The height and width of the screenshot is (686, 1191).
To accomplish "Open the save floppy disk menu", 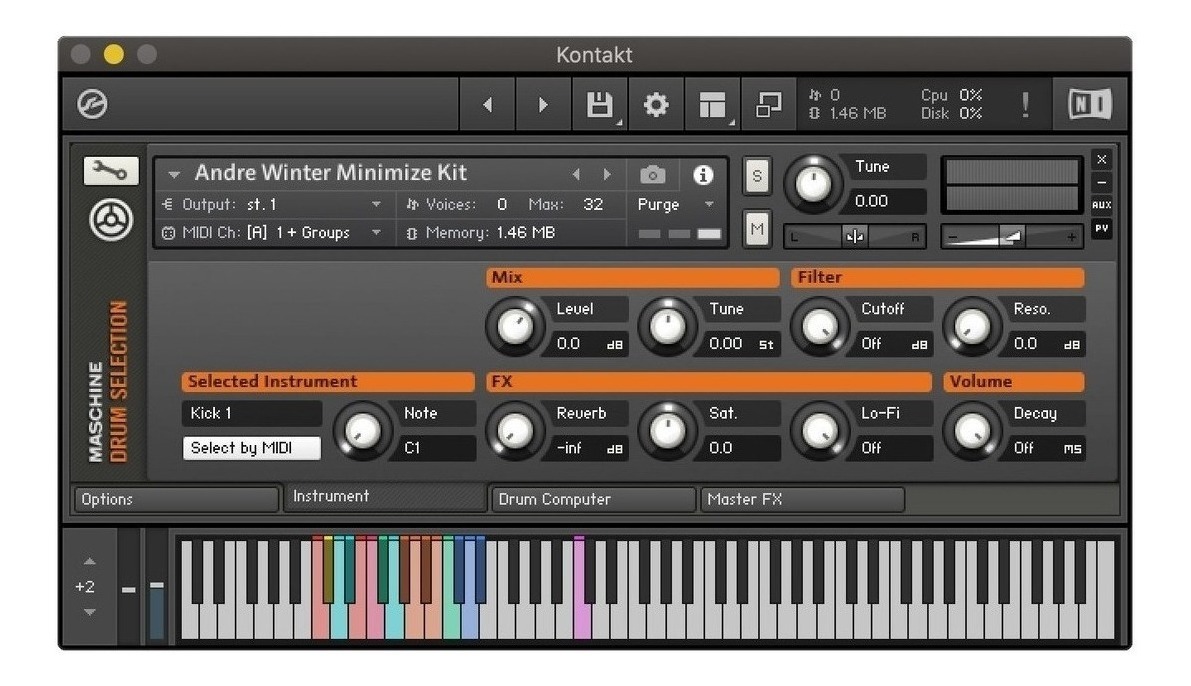I will (599, 104).
